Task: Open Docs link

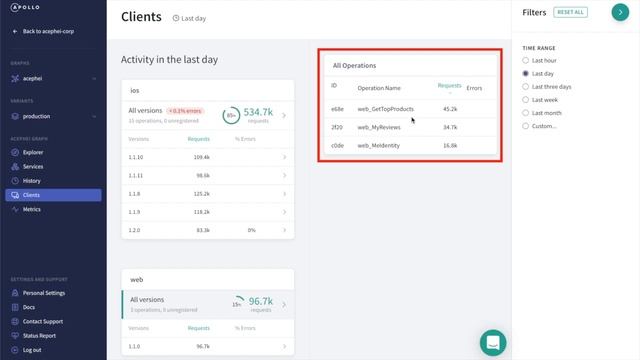Action: [x=29, y=307]
